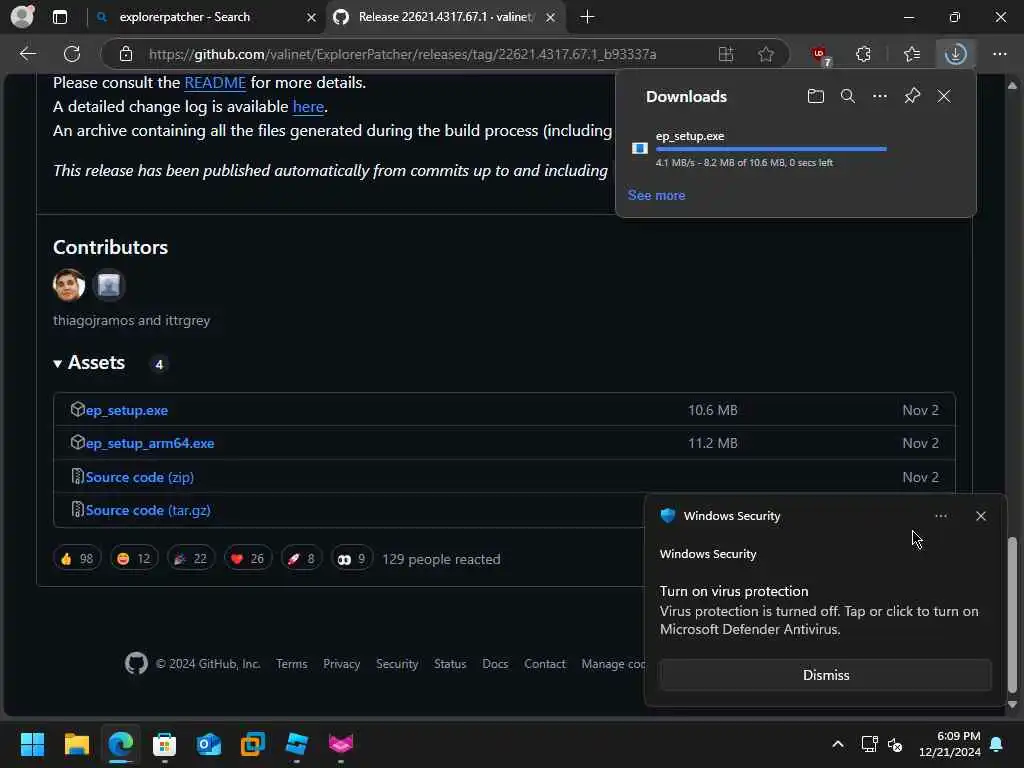Close the Windows Security notification
The width and height of the screenshot is (1024, 768).
point(981,516)
